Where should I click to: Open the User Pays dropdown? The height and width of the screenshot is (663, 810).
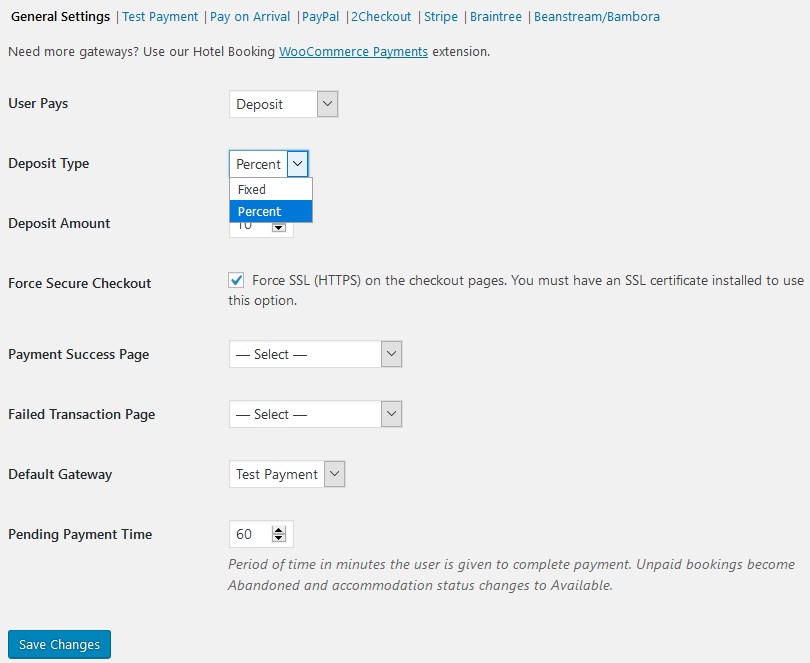(x=284, y=104)
